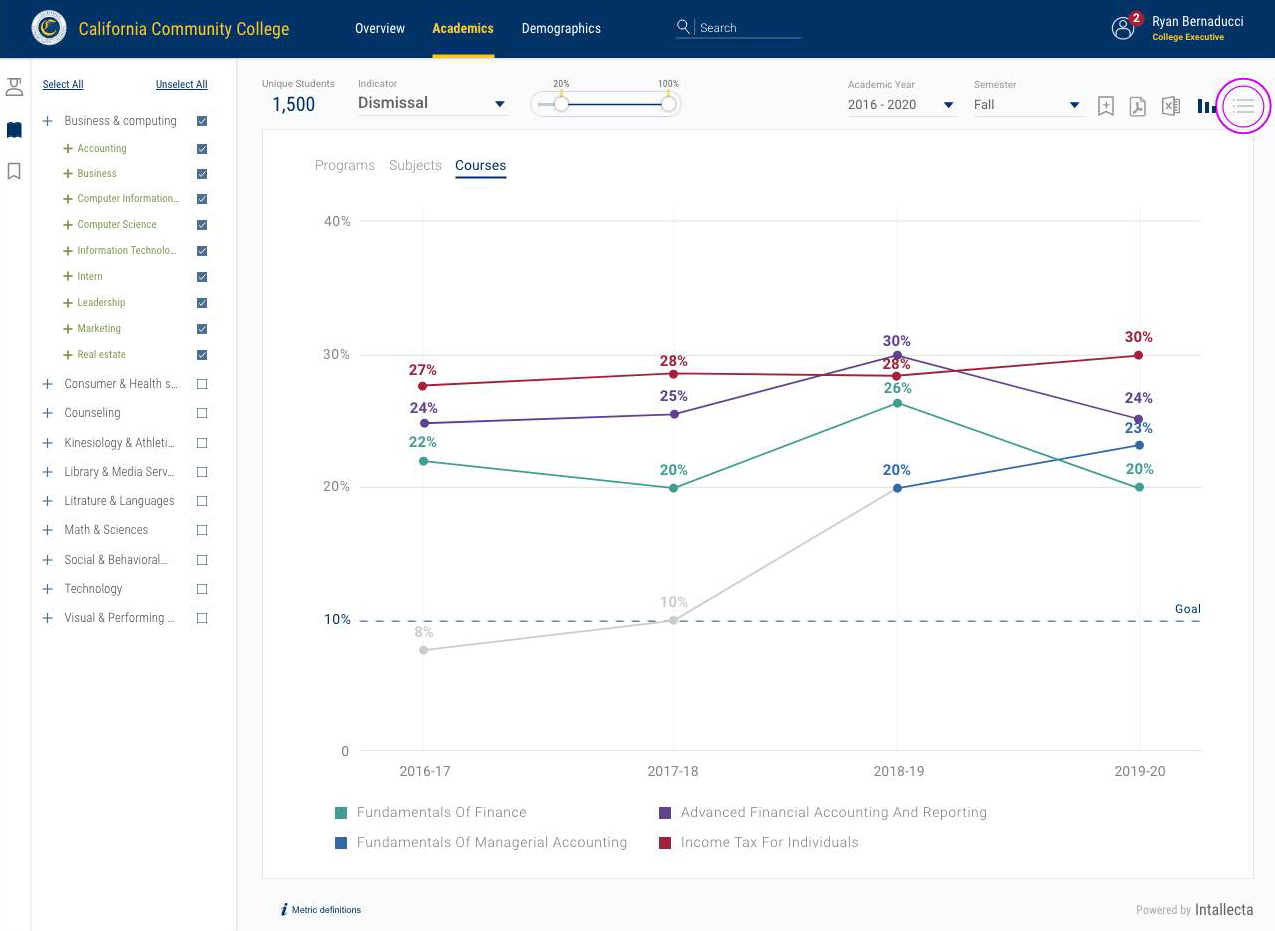The width and height of the screenshot is (1275, 931).
Task: Switch to bar chart view icon
Action: click(x=1206, y=106)
